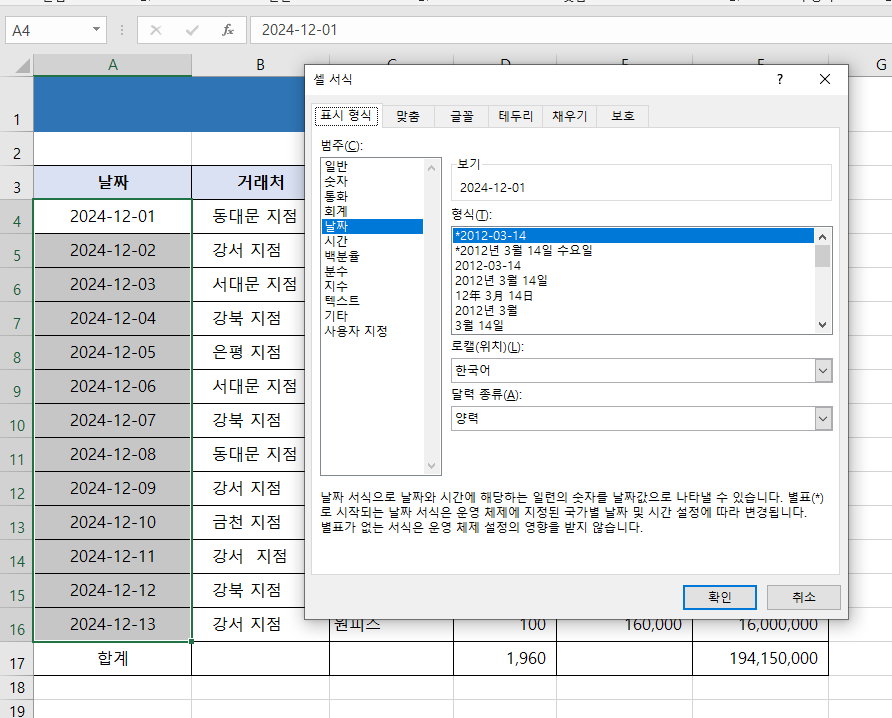Screen dimensions: 892x718
Task: Switch to the 표시 형식 tab
Action: (346, 116)
